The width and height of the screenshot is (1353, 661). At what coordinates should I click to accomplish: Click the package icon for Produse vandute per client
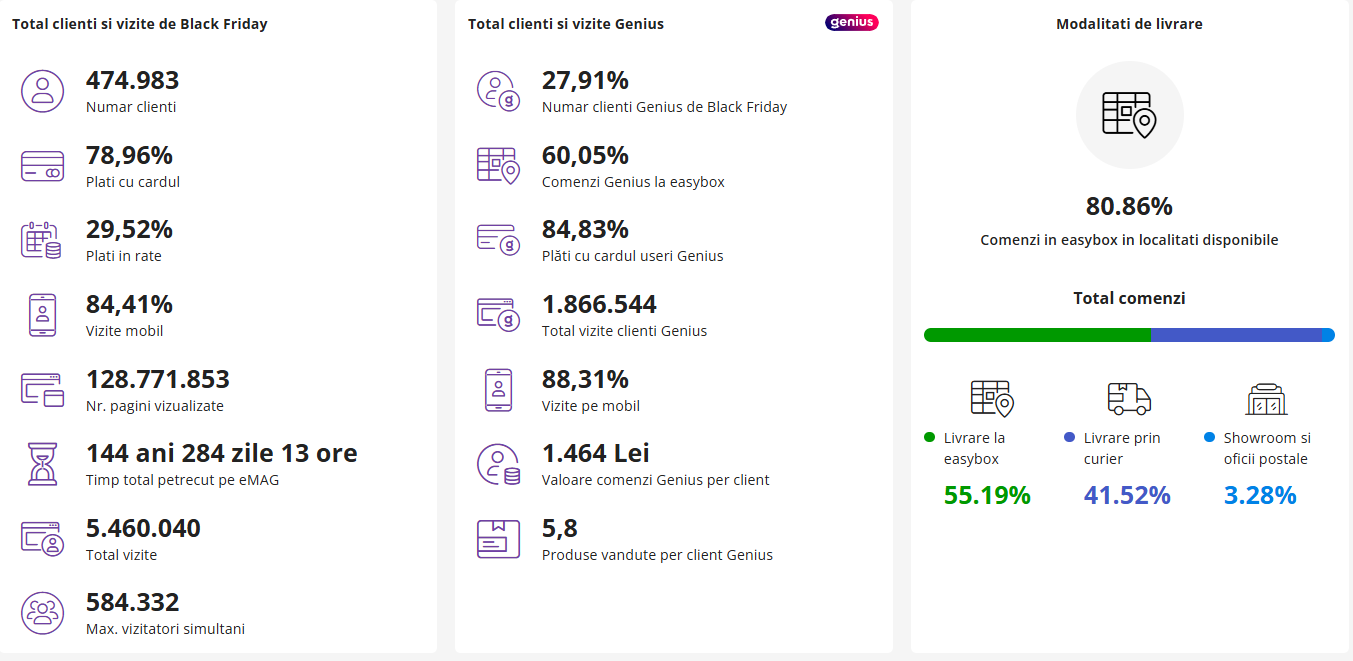pyautogui.click(x=498, y=539)
